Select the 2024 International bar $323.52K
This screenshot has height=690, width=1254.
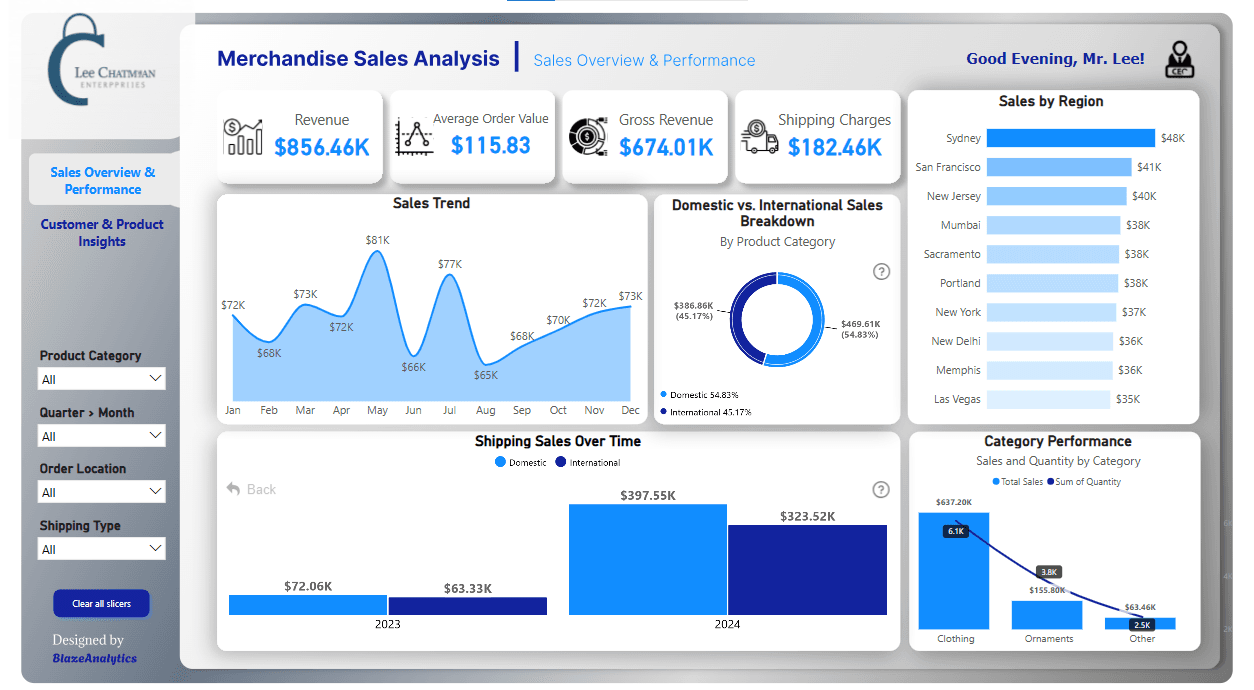[x=807, y=570]
